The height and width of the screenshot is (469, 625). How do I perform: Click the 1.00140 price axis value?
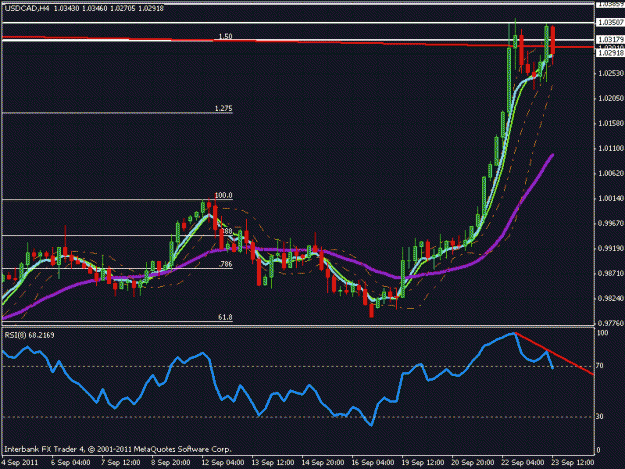pos(611,198)
